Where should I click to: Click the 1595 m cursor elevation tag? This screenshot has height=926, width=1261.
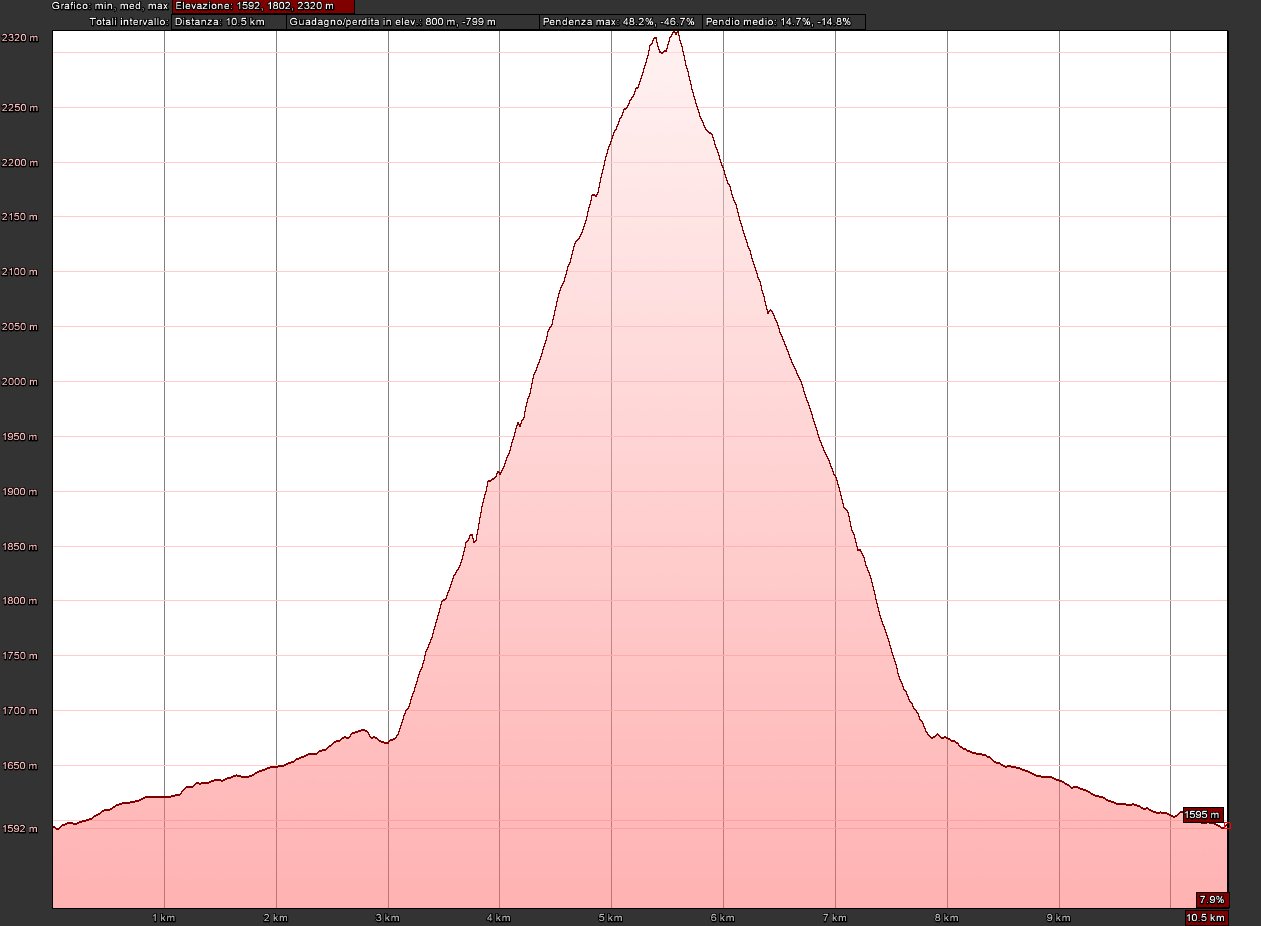click(x=1202, y=815)
